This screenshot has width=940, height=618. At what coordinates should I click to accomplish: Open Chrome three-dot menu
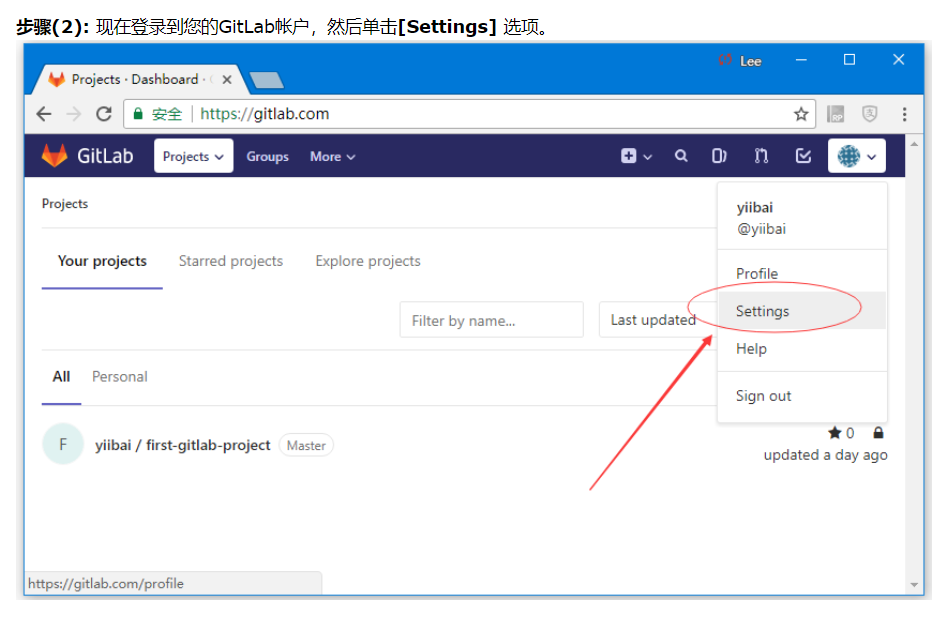(x=904, y=114)
